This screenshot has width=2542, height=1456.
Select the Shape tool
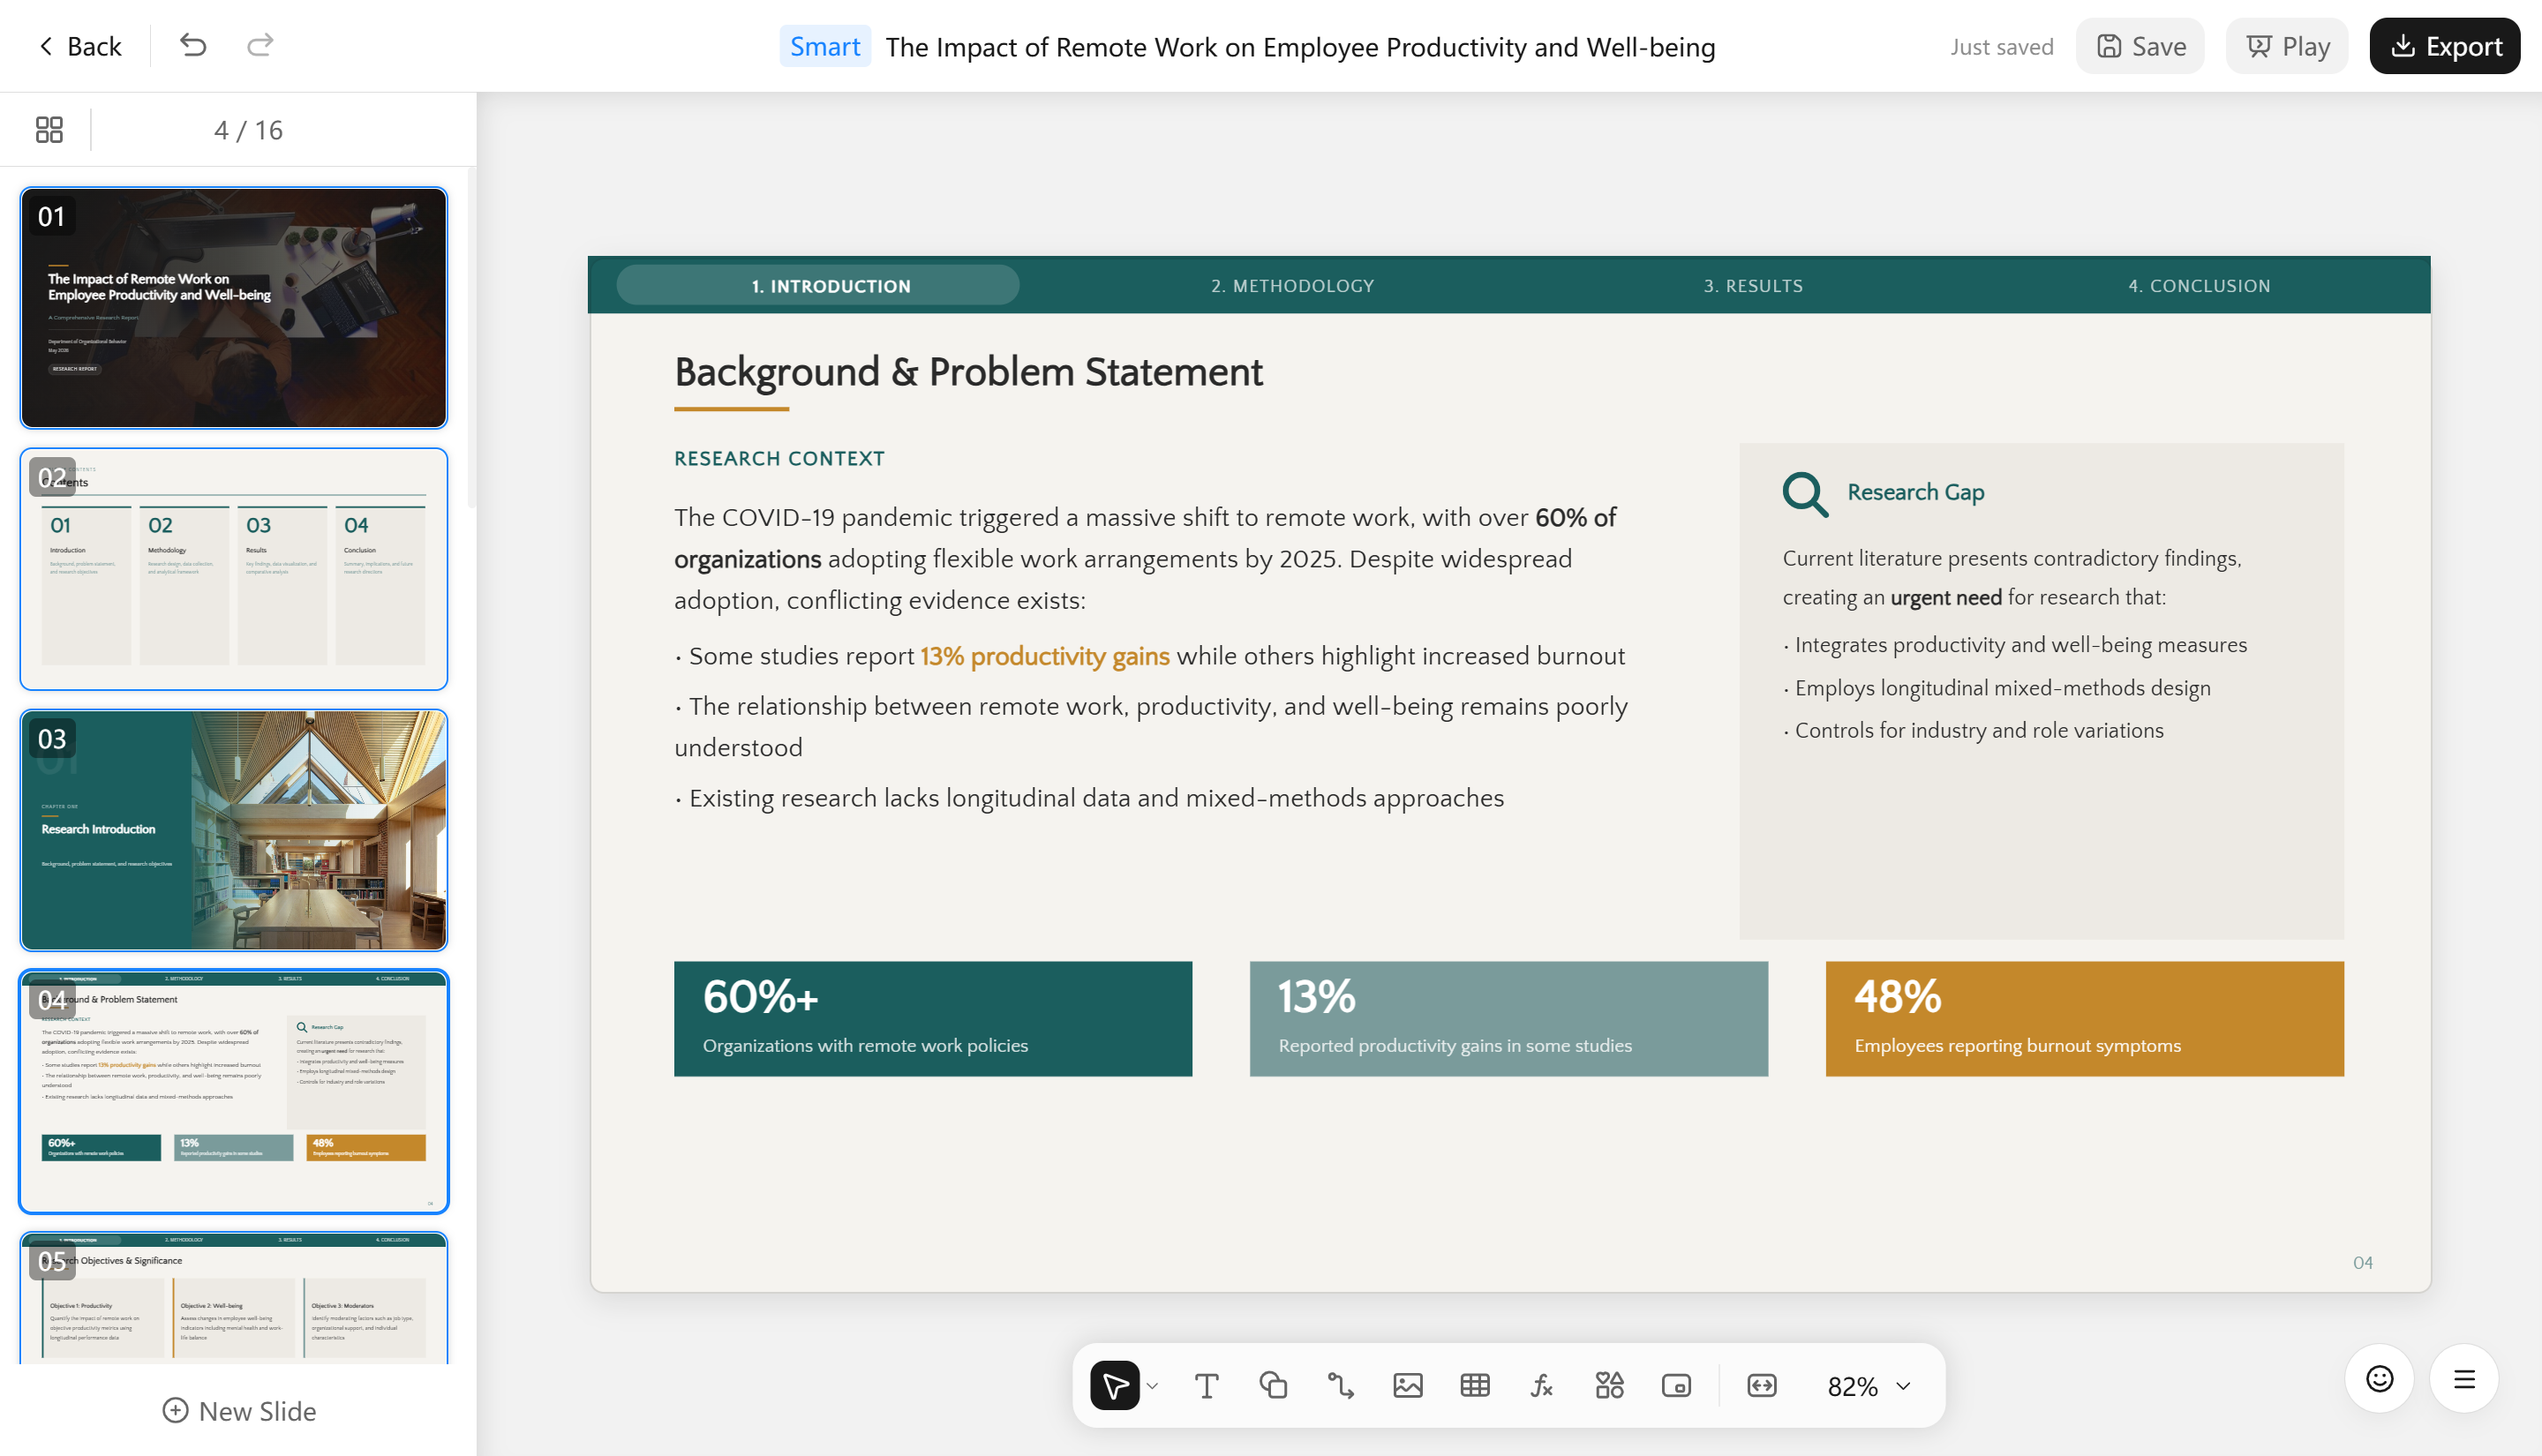(1273, 1386)
